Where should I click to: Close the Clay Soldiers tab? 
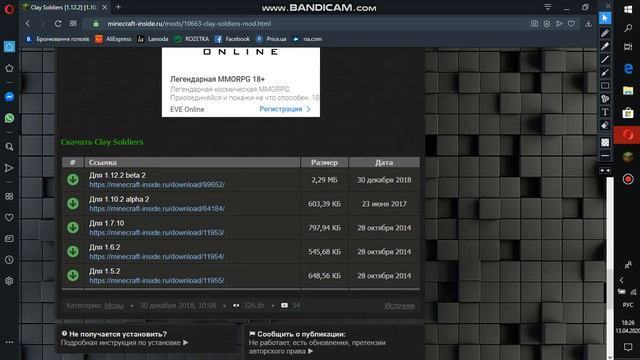[x=104, y=7]
